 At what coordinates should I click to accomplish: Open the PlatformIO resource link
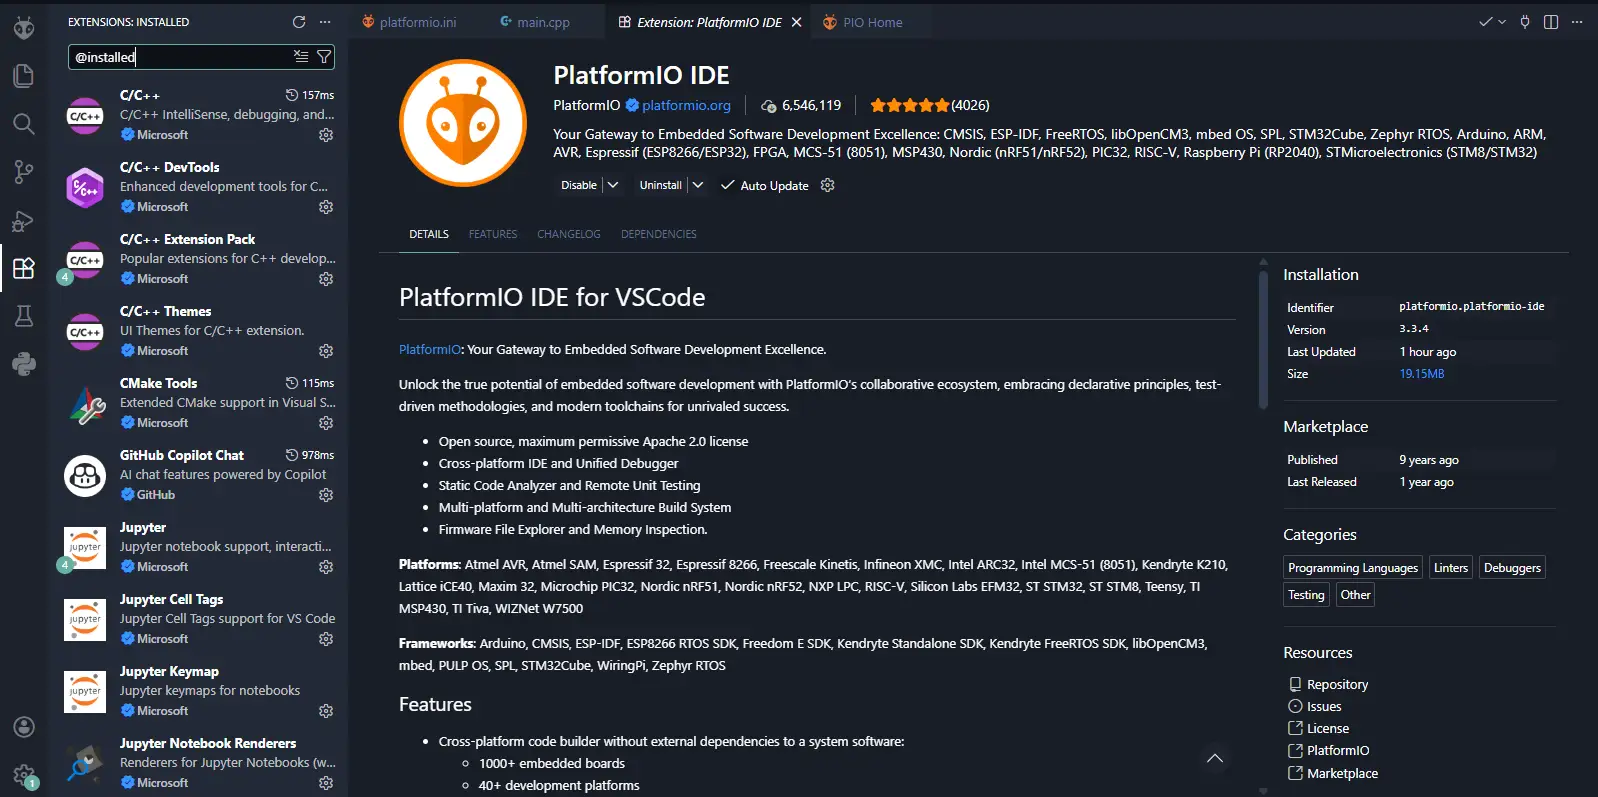tap(1338, 751)
